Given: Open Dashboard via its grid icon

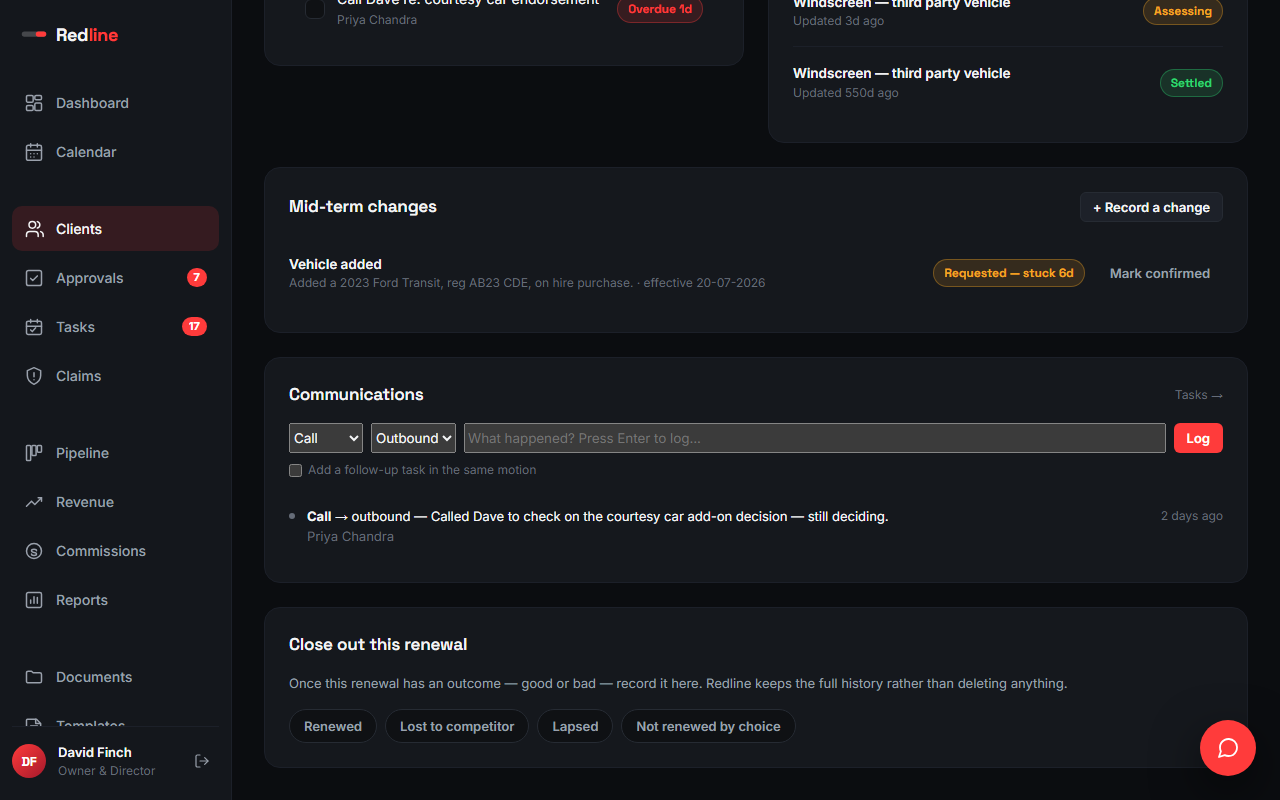Looking at the screenshot, I should point(34,103).
